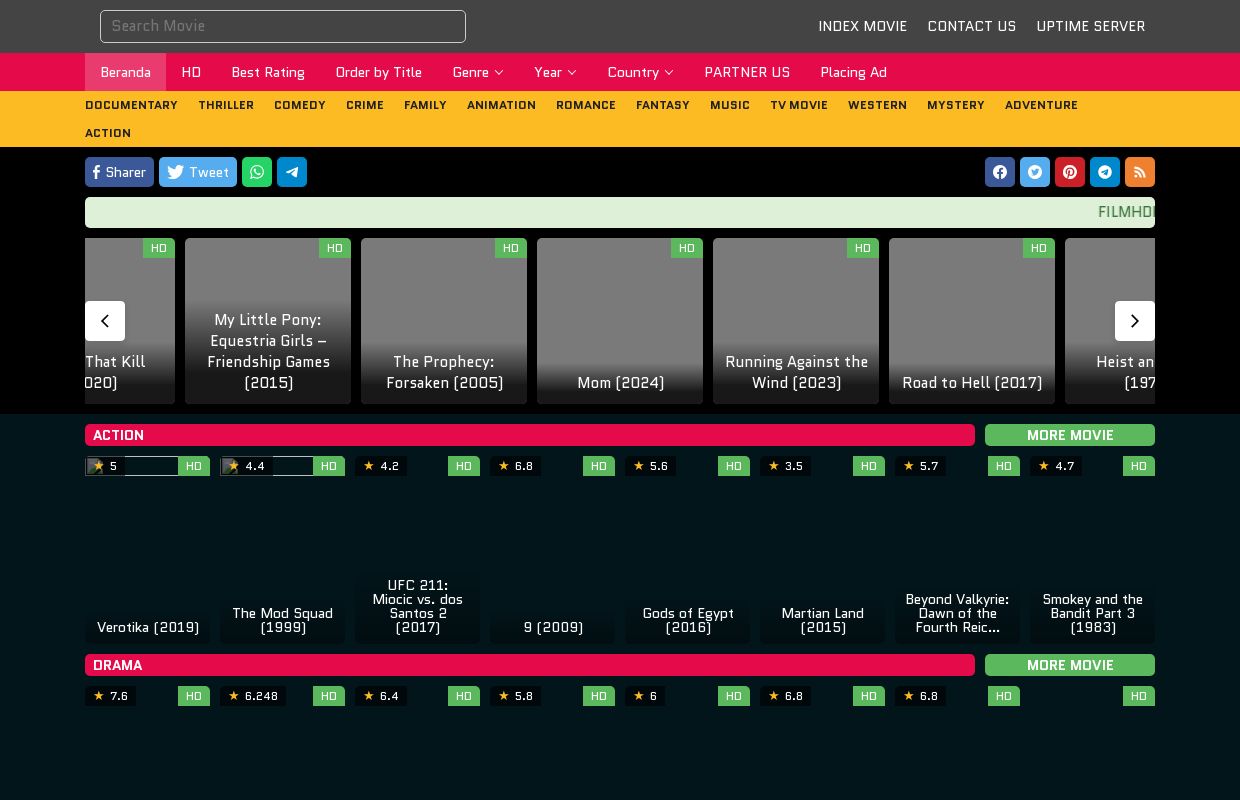Click the left Telegram share icon
The height and width of the screenshot is (800, 1240).
292,172
